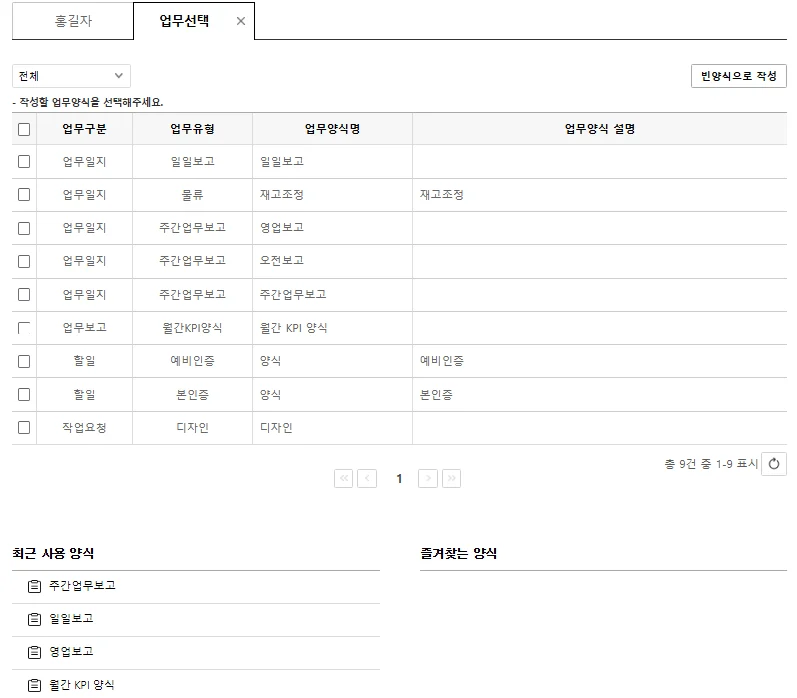This screenshot has width=797, height=698.
Task: Click the clipboard icon next to 주간업무보고
Action: [x=35, y=586]
